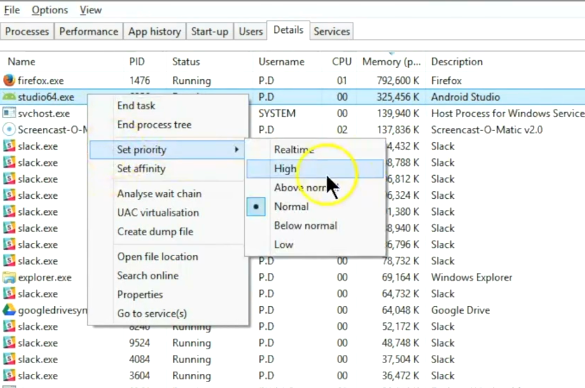Screen dimensions: 585x388
Task: Click the Windows Explorer folder icon beside explorer.exe
Action: (x=9, y=277)
